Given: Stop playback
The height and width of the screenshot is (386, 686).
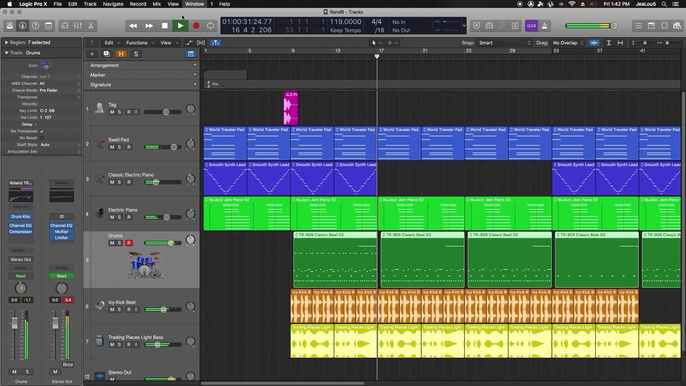Looking at the screenshot, I should (164, 26).
